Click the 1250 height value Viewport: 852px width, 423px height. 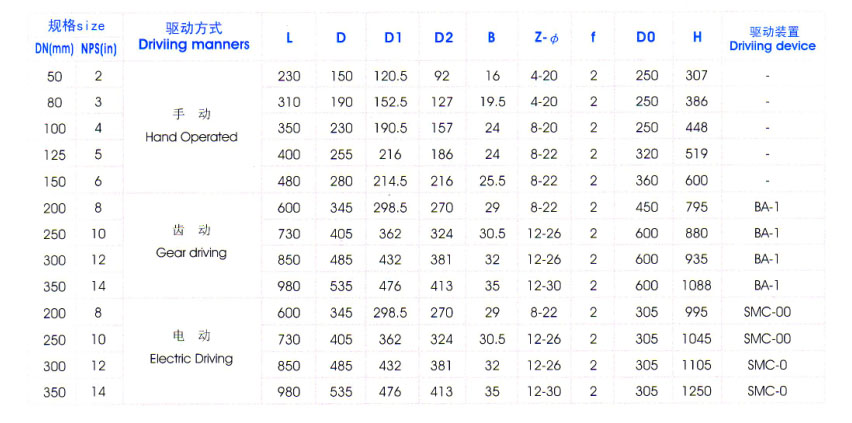tap(696, 391)
